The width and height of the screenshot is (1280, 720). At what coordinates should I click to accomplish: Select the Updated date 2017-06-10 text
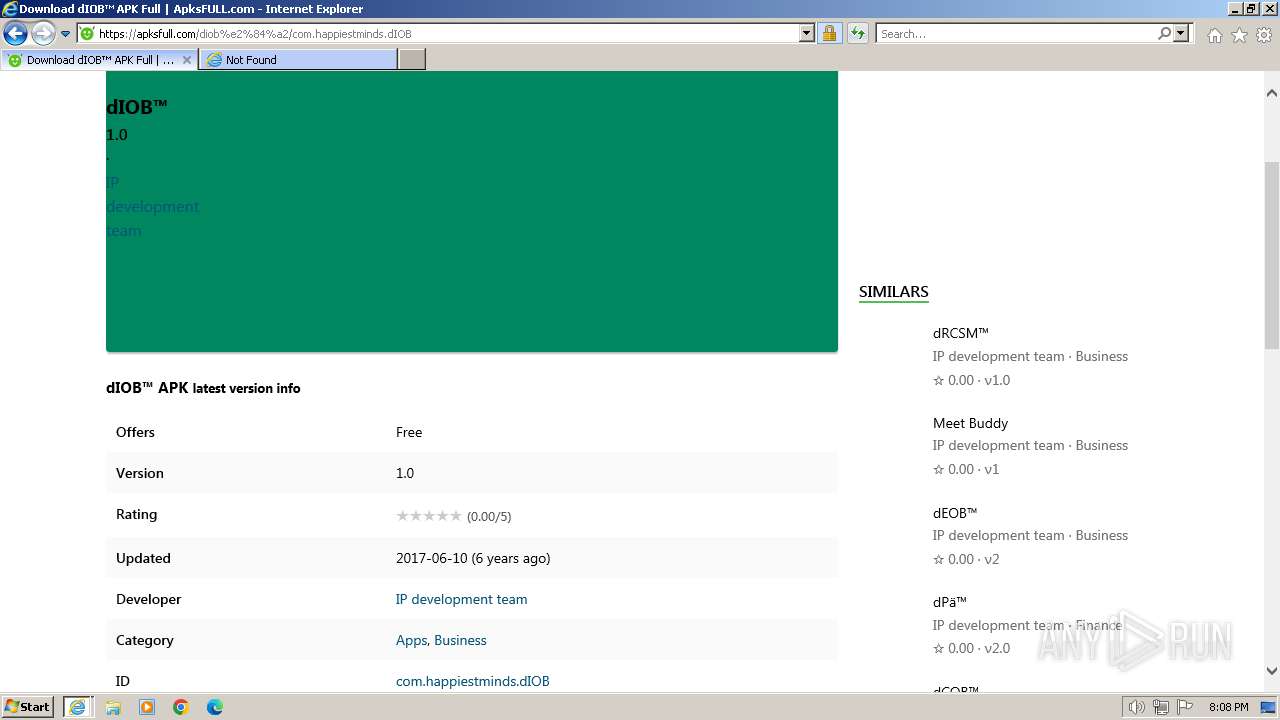point(473,558)
